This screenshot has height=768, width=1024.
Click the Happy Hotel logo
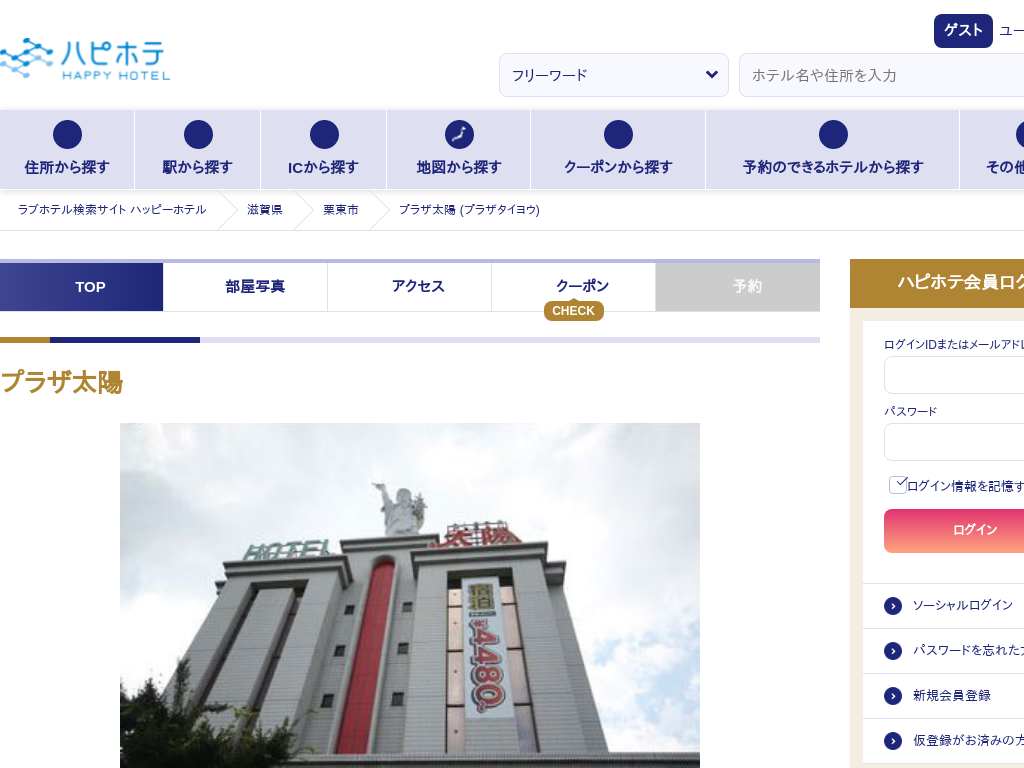tap(85, 59)
